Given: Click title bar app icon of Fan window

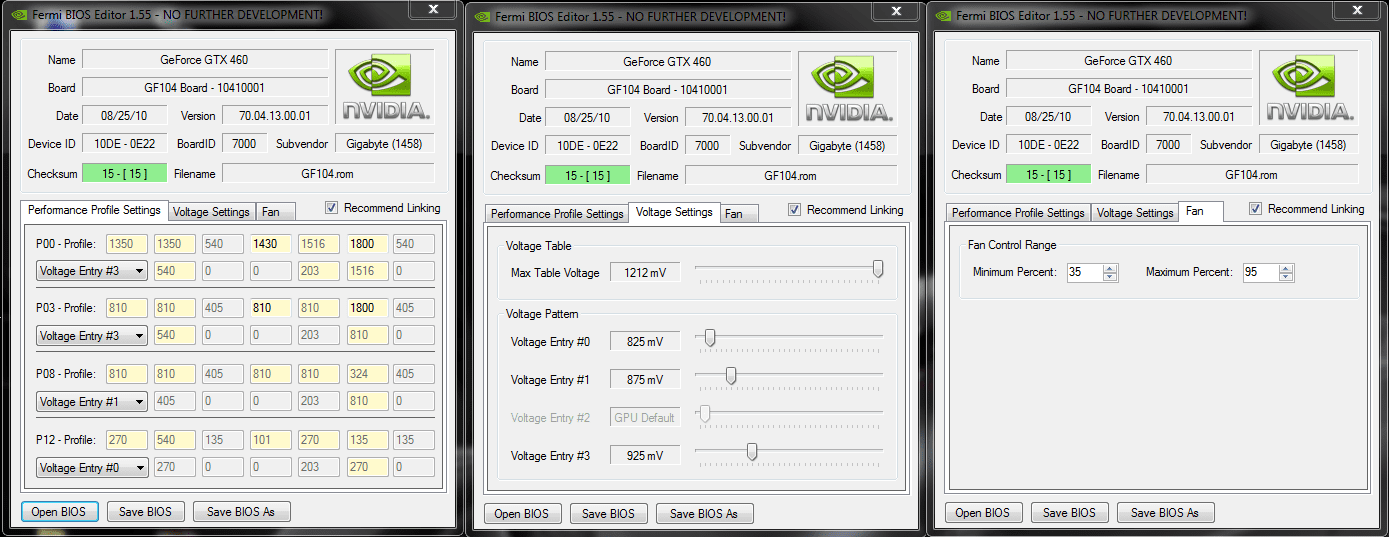Looking at the screenshot, I should tap(942, 16).
